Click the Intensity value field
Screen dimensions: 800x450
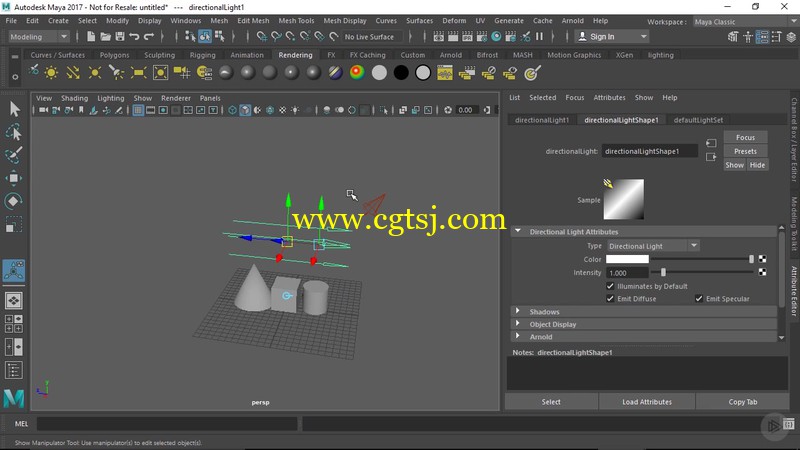pyautogui.click(x=627, y=272)
